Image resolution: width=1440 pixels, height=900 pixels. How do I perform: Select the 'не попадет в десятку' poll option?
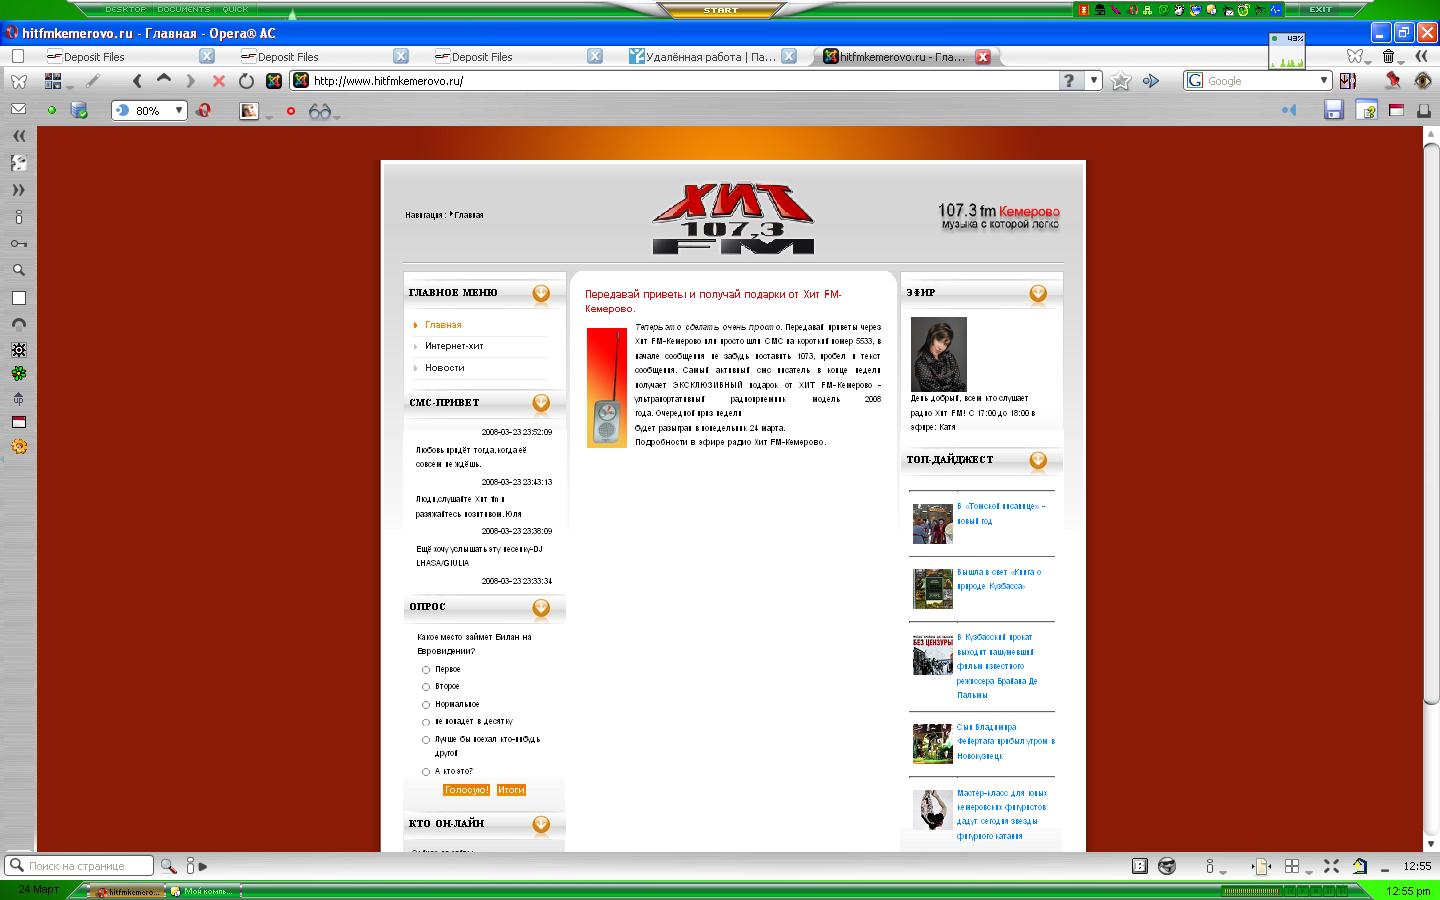426,722
